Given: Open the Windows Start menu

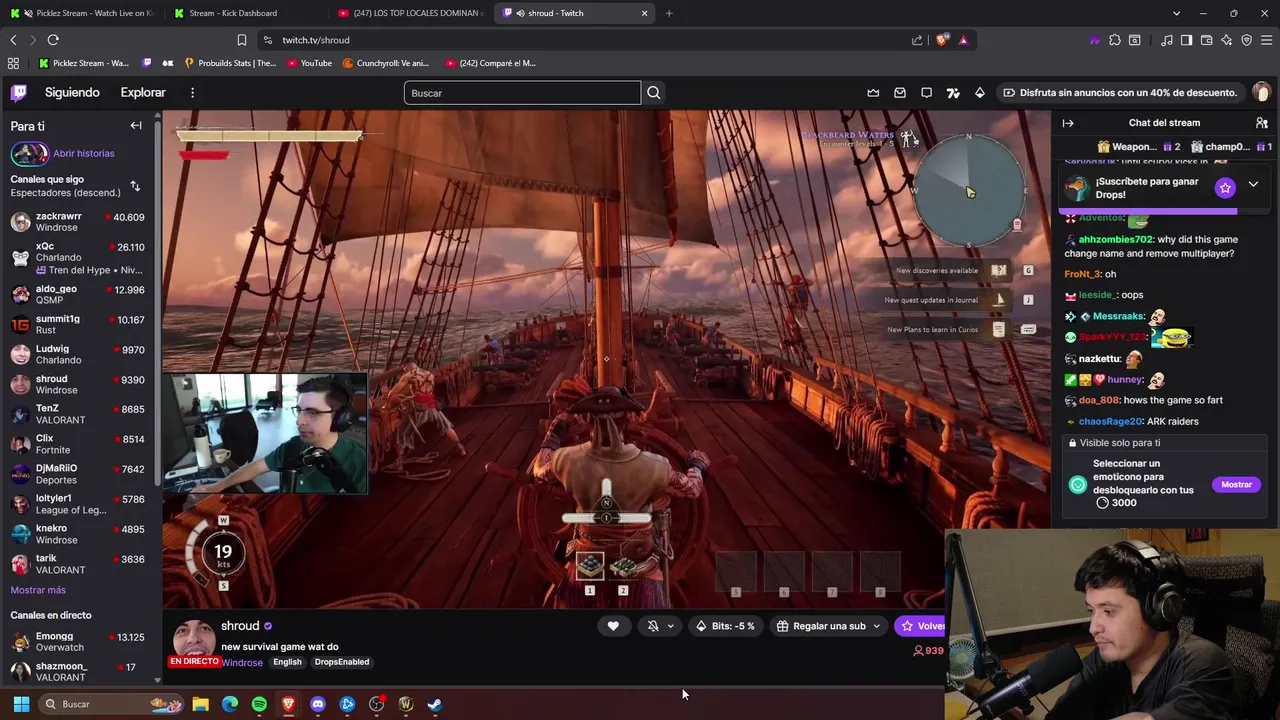Looking at the screenshot, I should (x=21, y=704).
